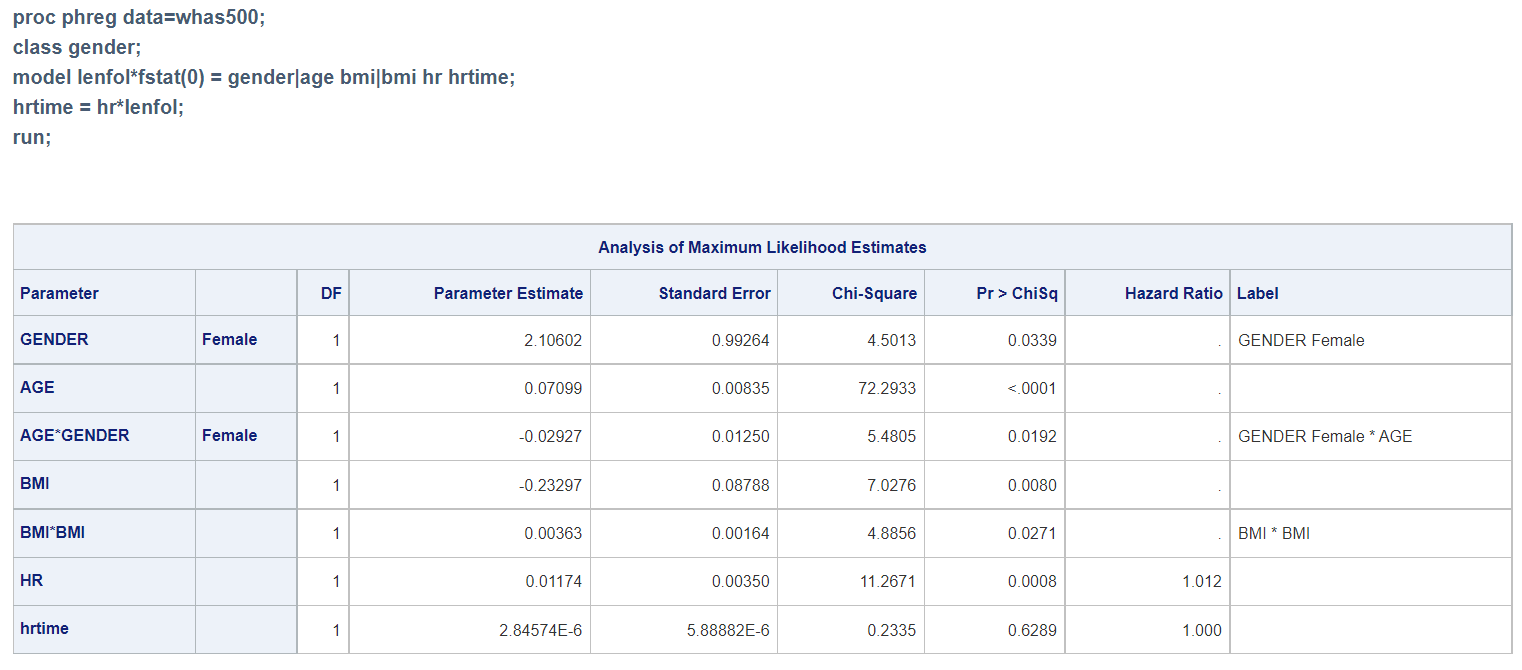Click the 'class gender;' code line
The image size is (1522, 670).
[77, 48]
